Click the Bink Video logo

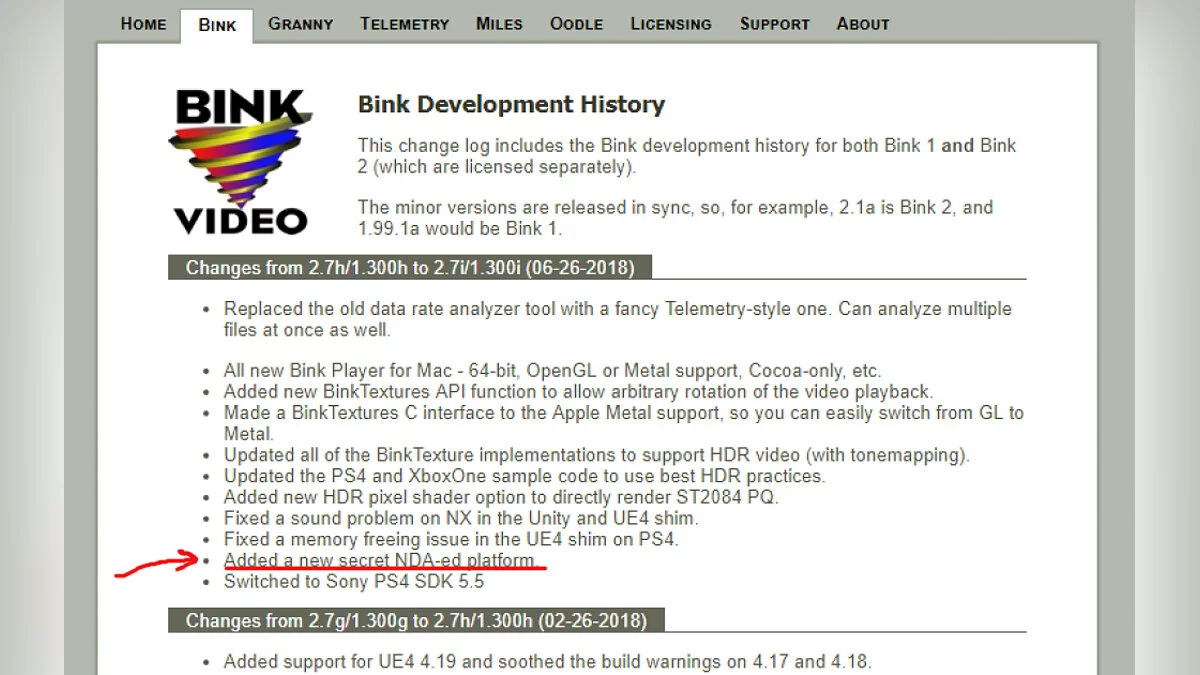click(240, 162)
